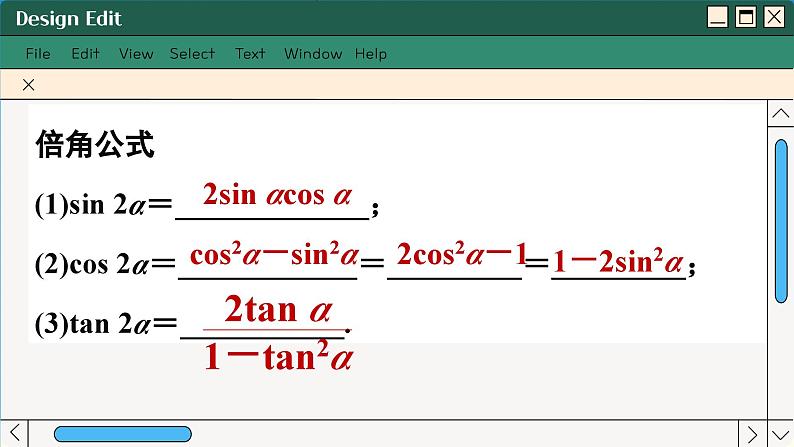Close the document with the X below File
The height and width of the screenshot is (447, 794).
coord(28,85)
